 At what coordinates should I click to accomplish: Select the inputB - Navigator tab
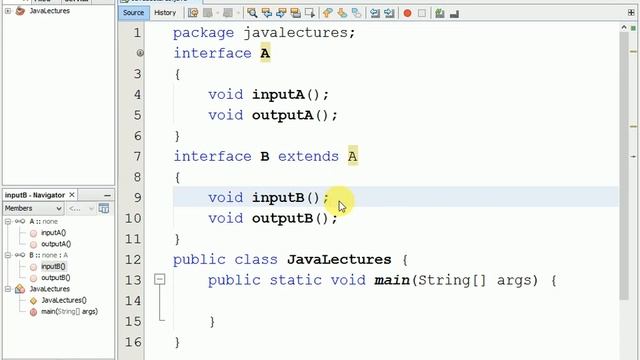click(x=35, y=195)
